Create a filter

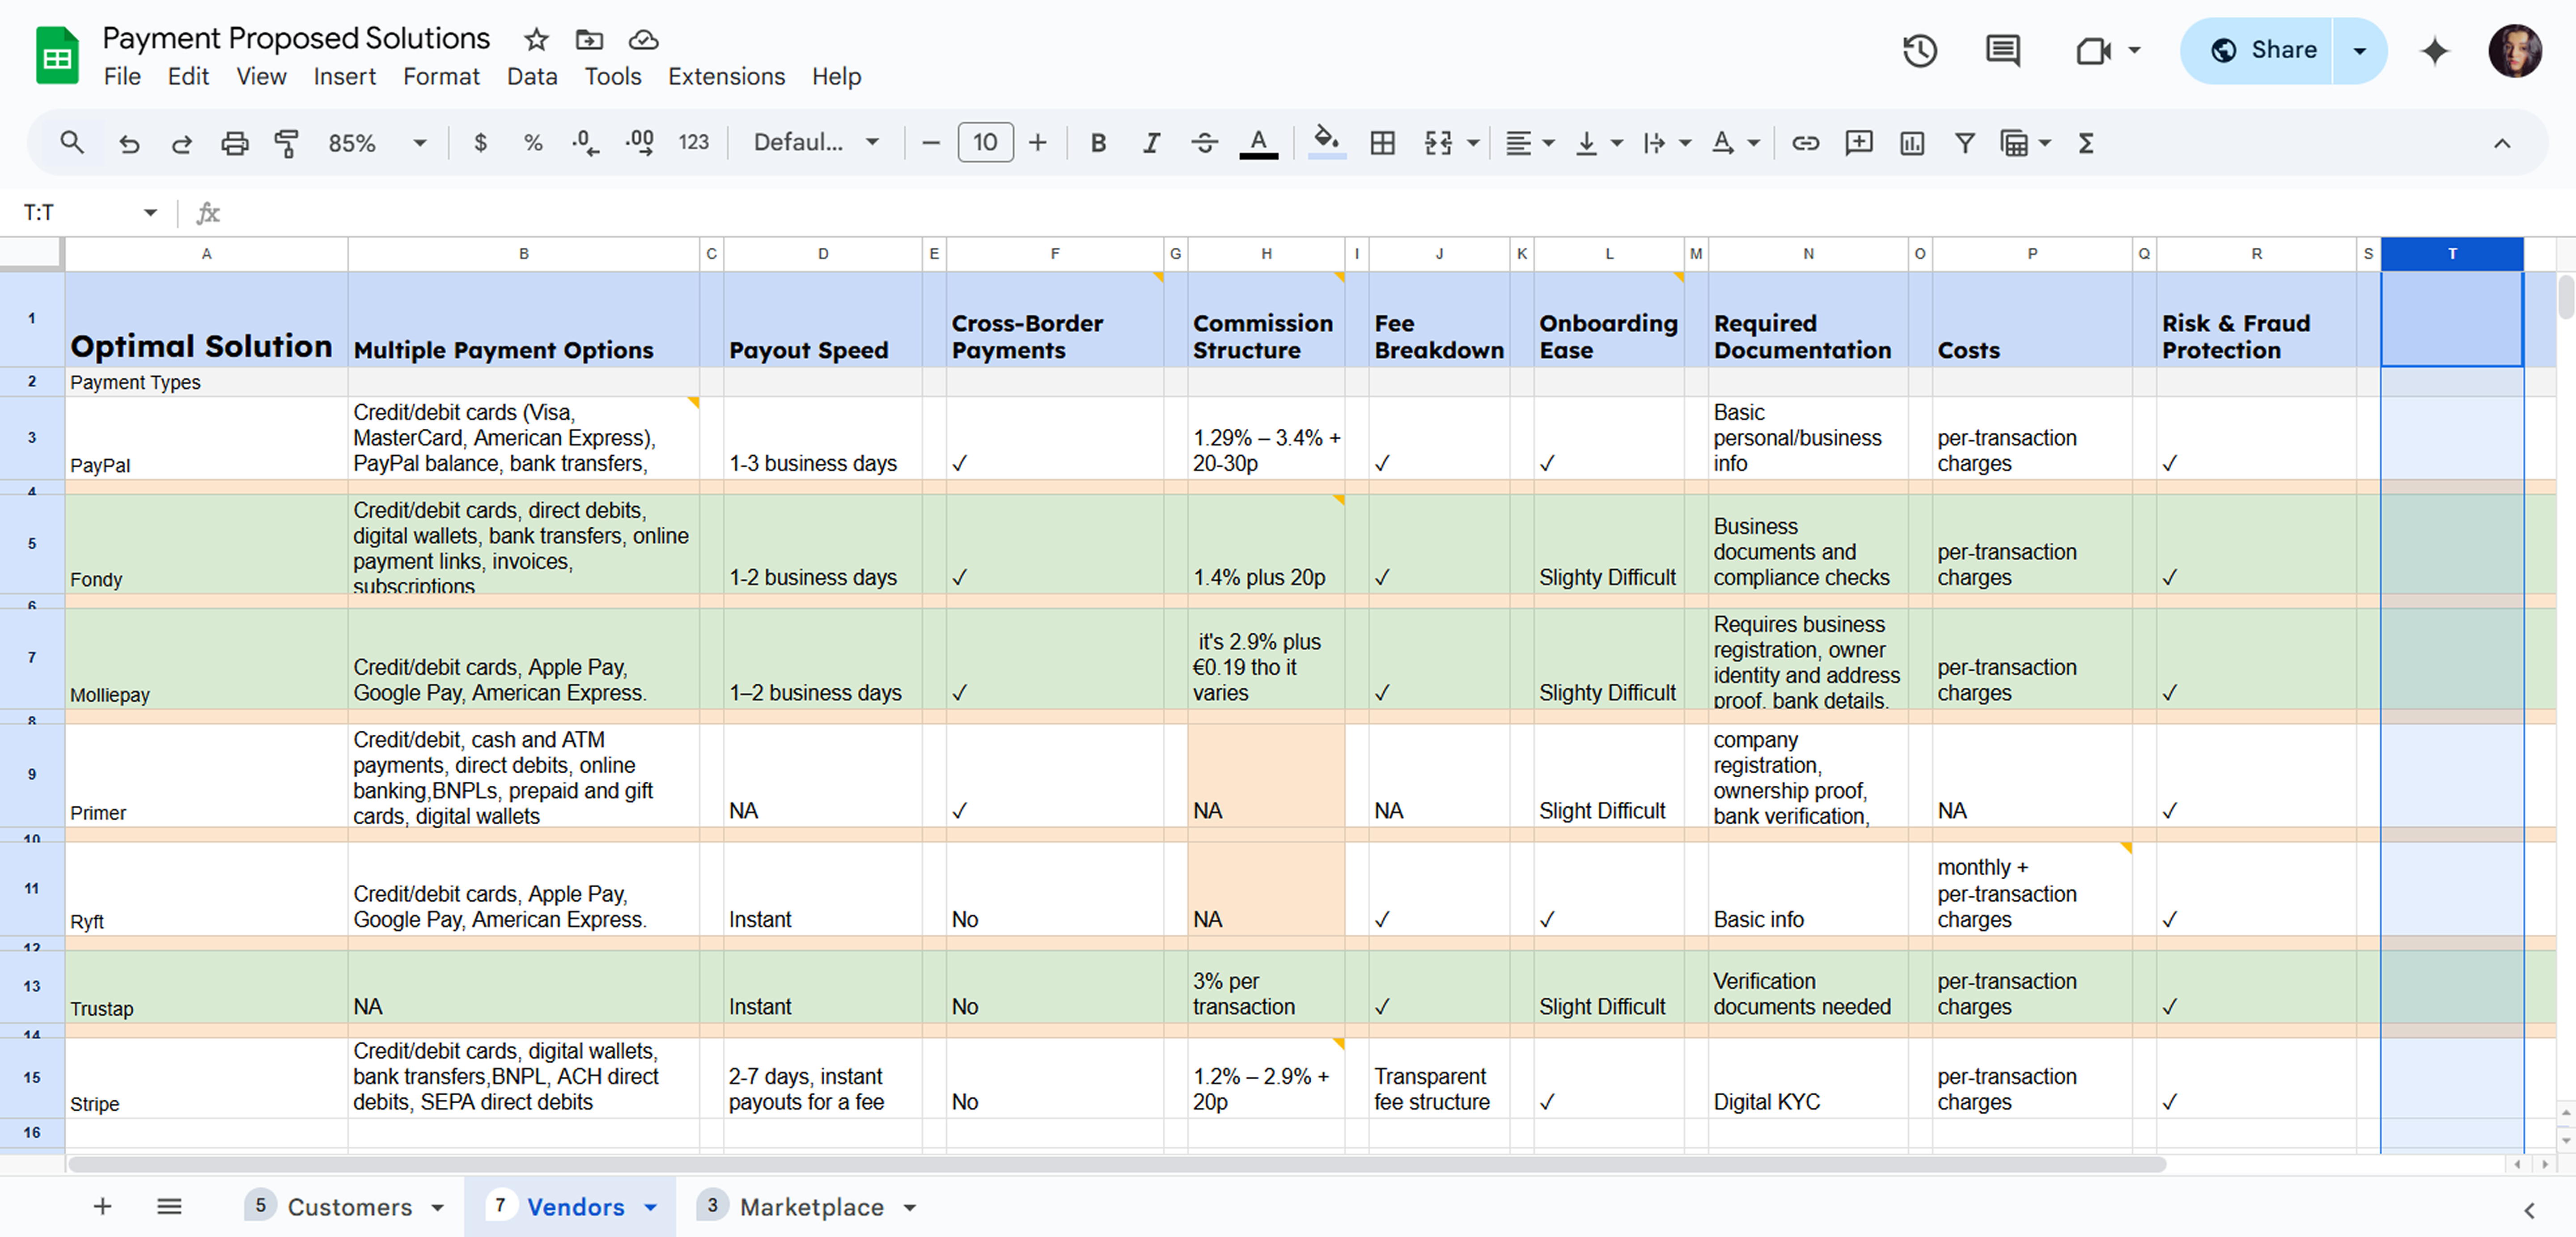click(x=1964, y=143)
